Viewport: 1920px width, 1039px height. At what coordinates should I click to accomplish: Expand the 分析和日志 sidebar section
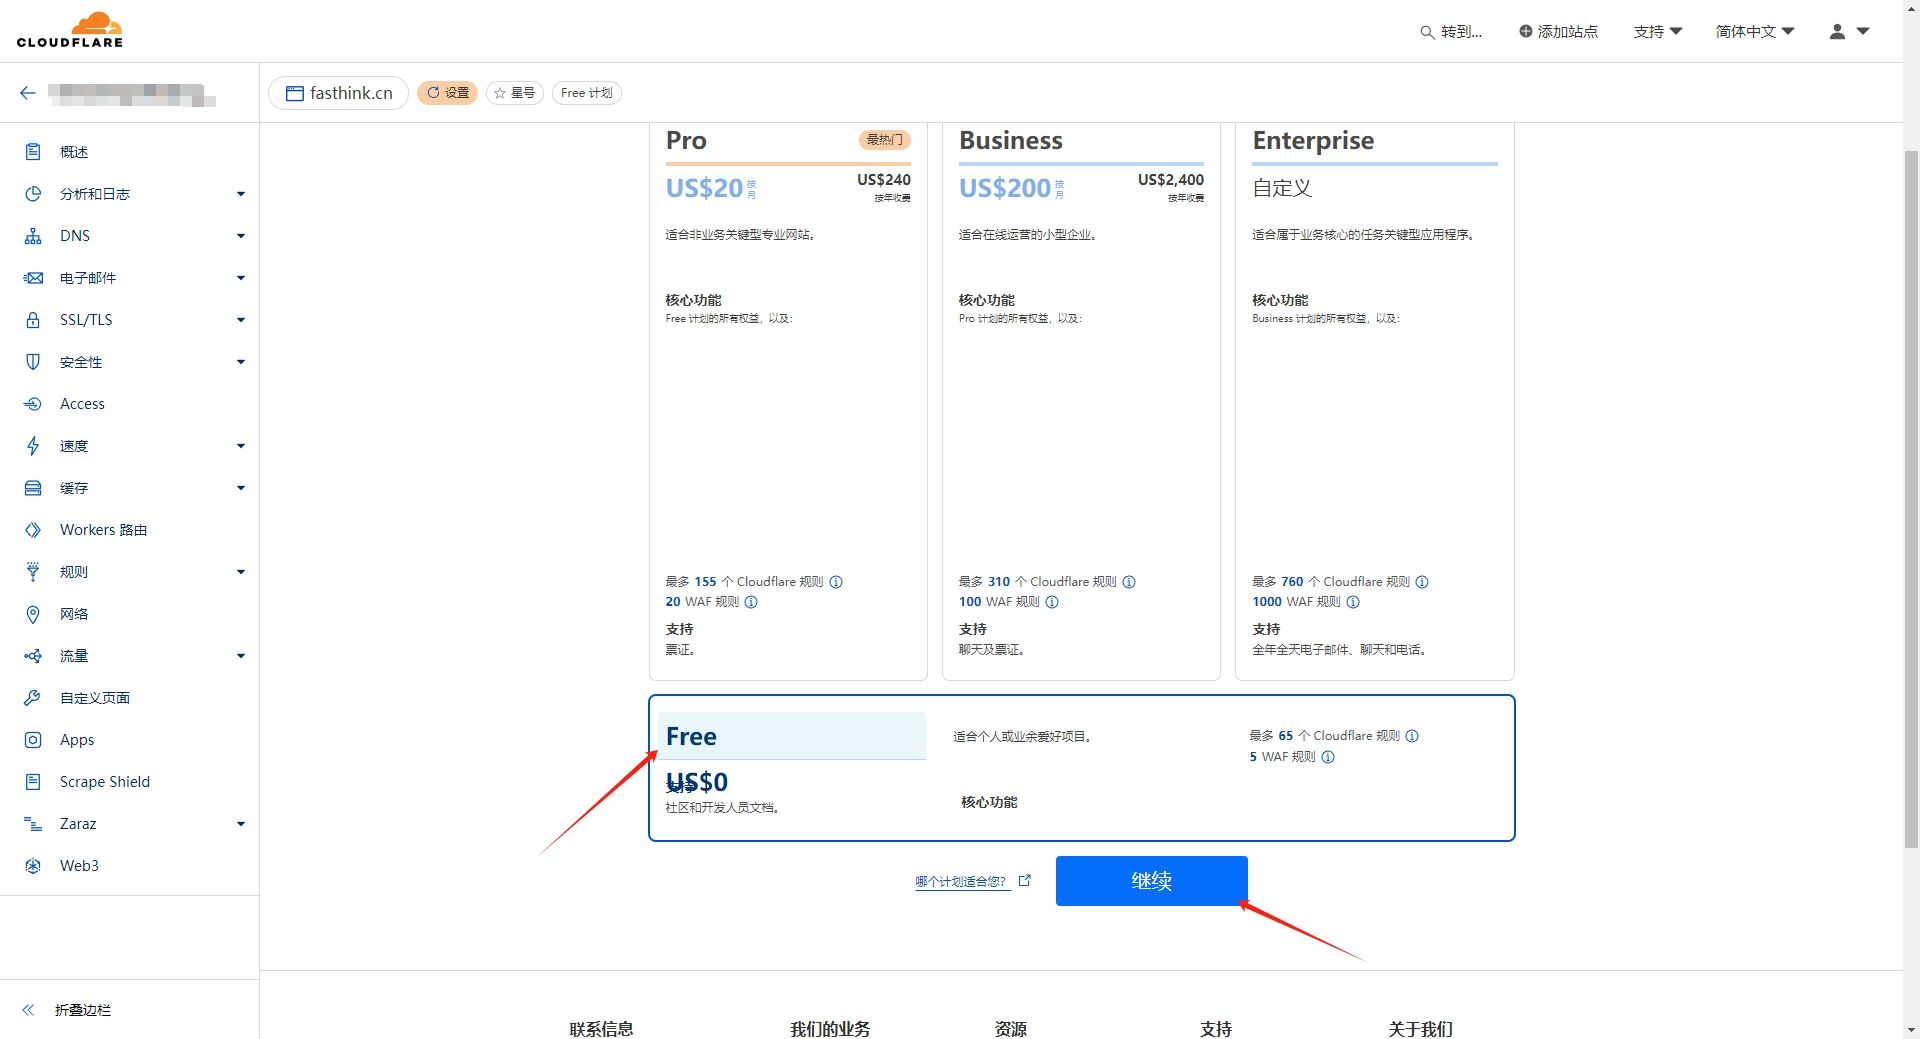click(241, 194)
